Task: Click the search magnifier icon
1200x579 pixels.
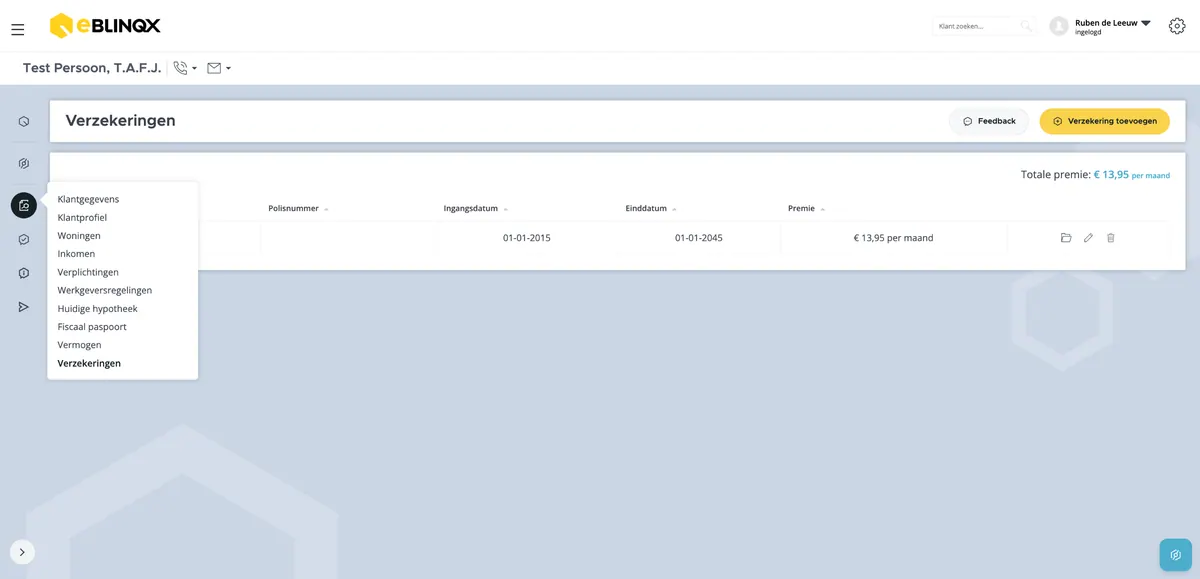Action: [1025, 26]
